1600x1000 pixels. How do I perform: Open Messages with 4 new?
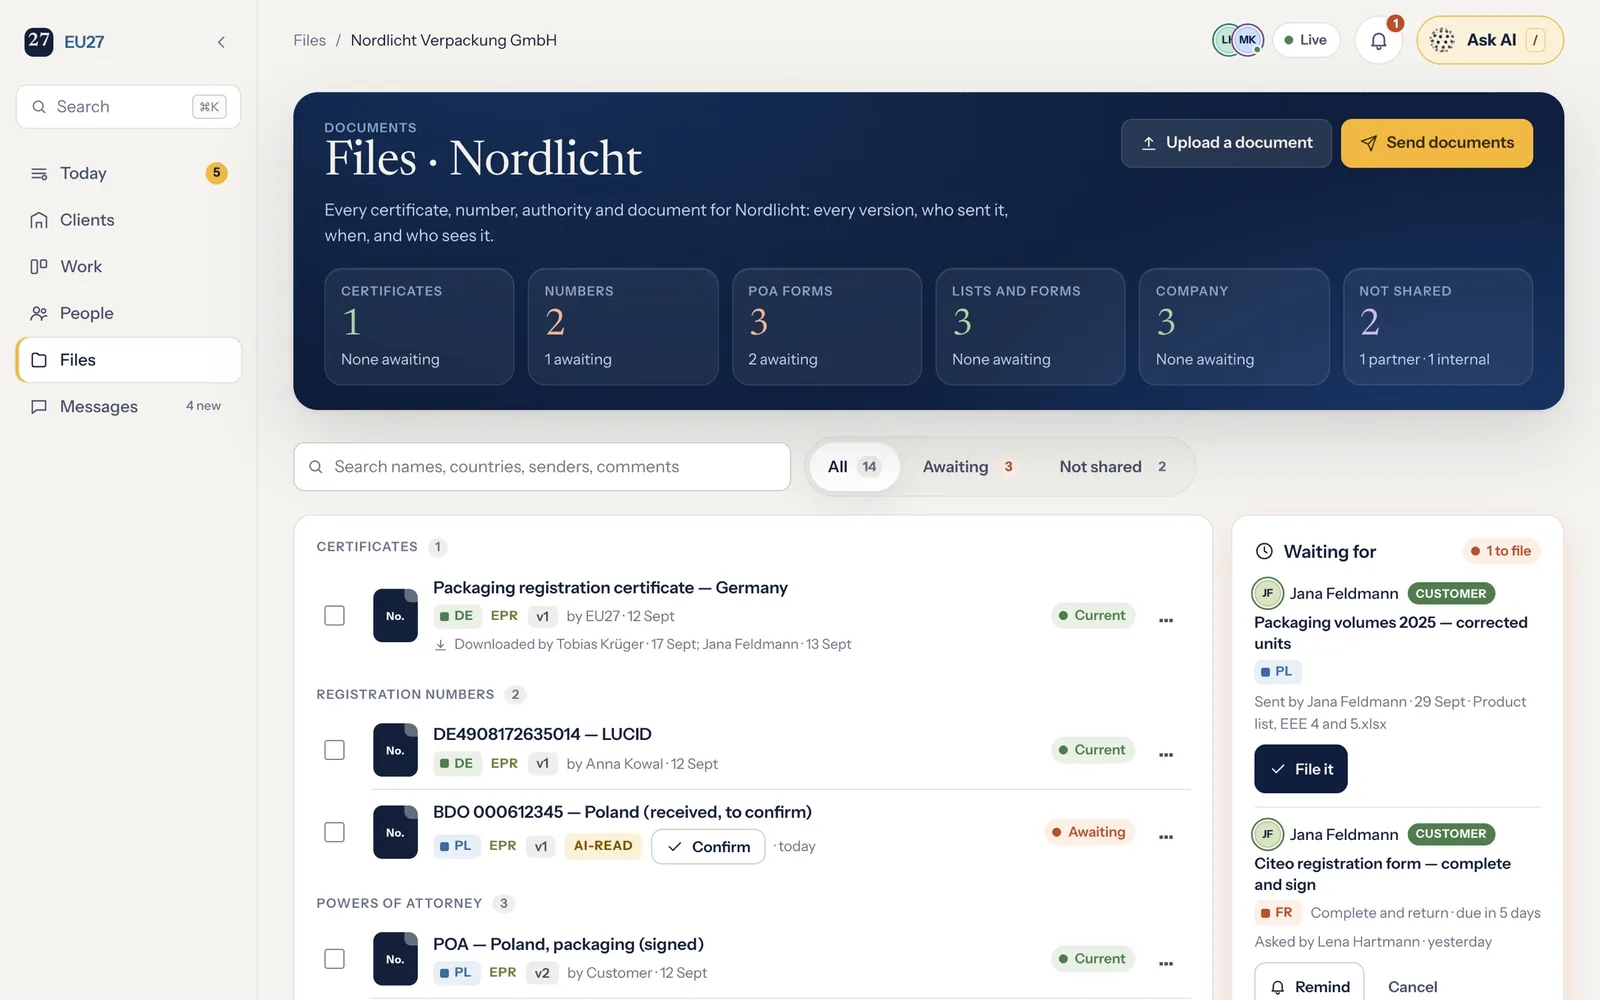click(x=128, y=406)
